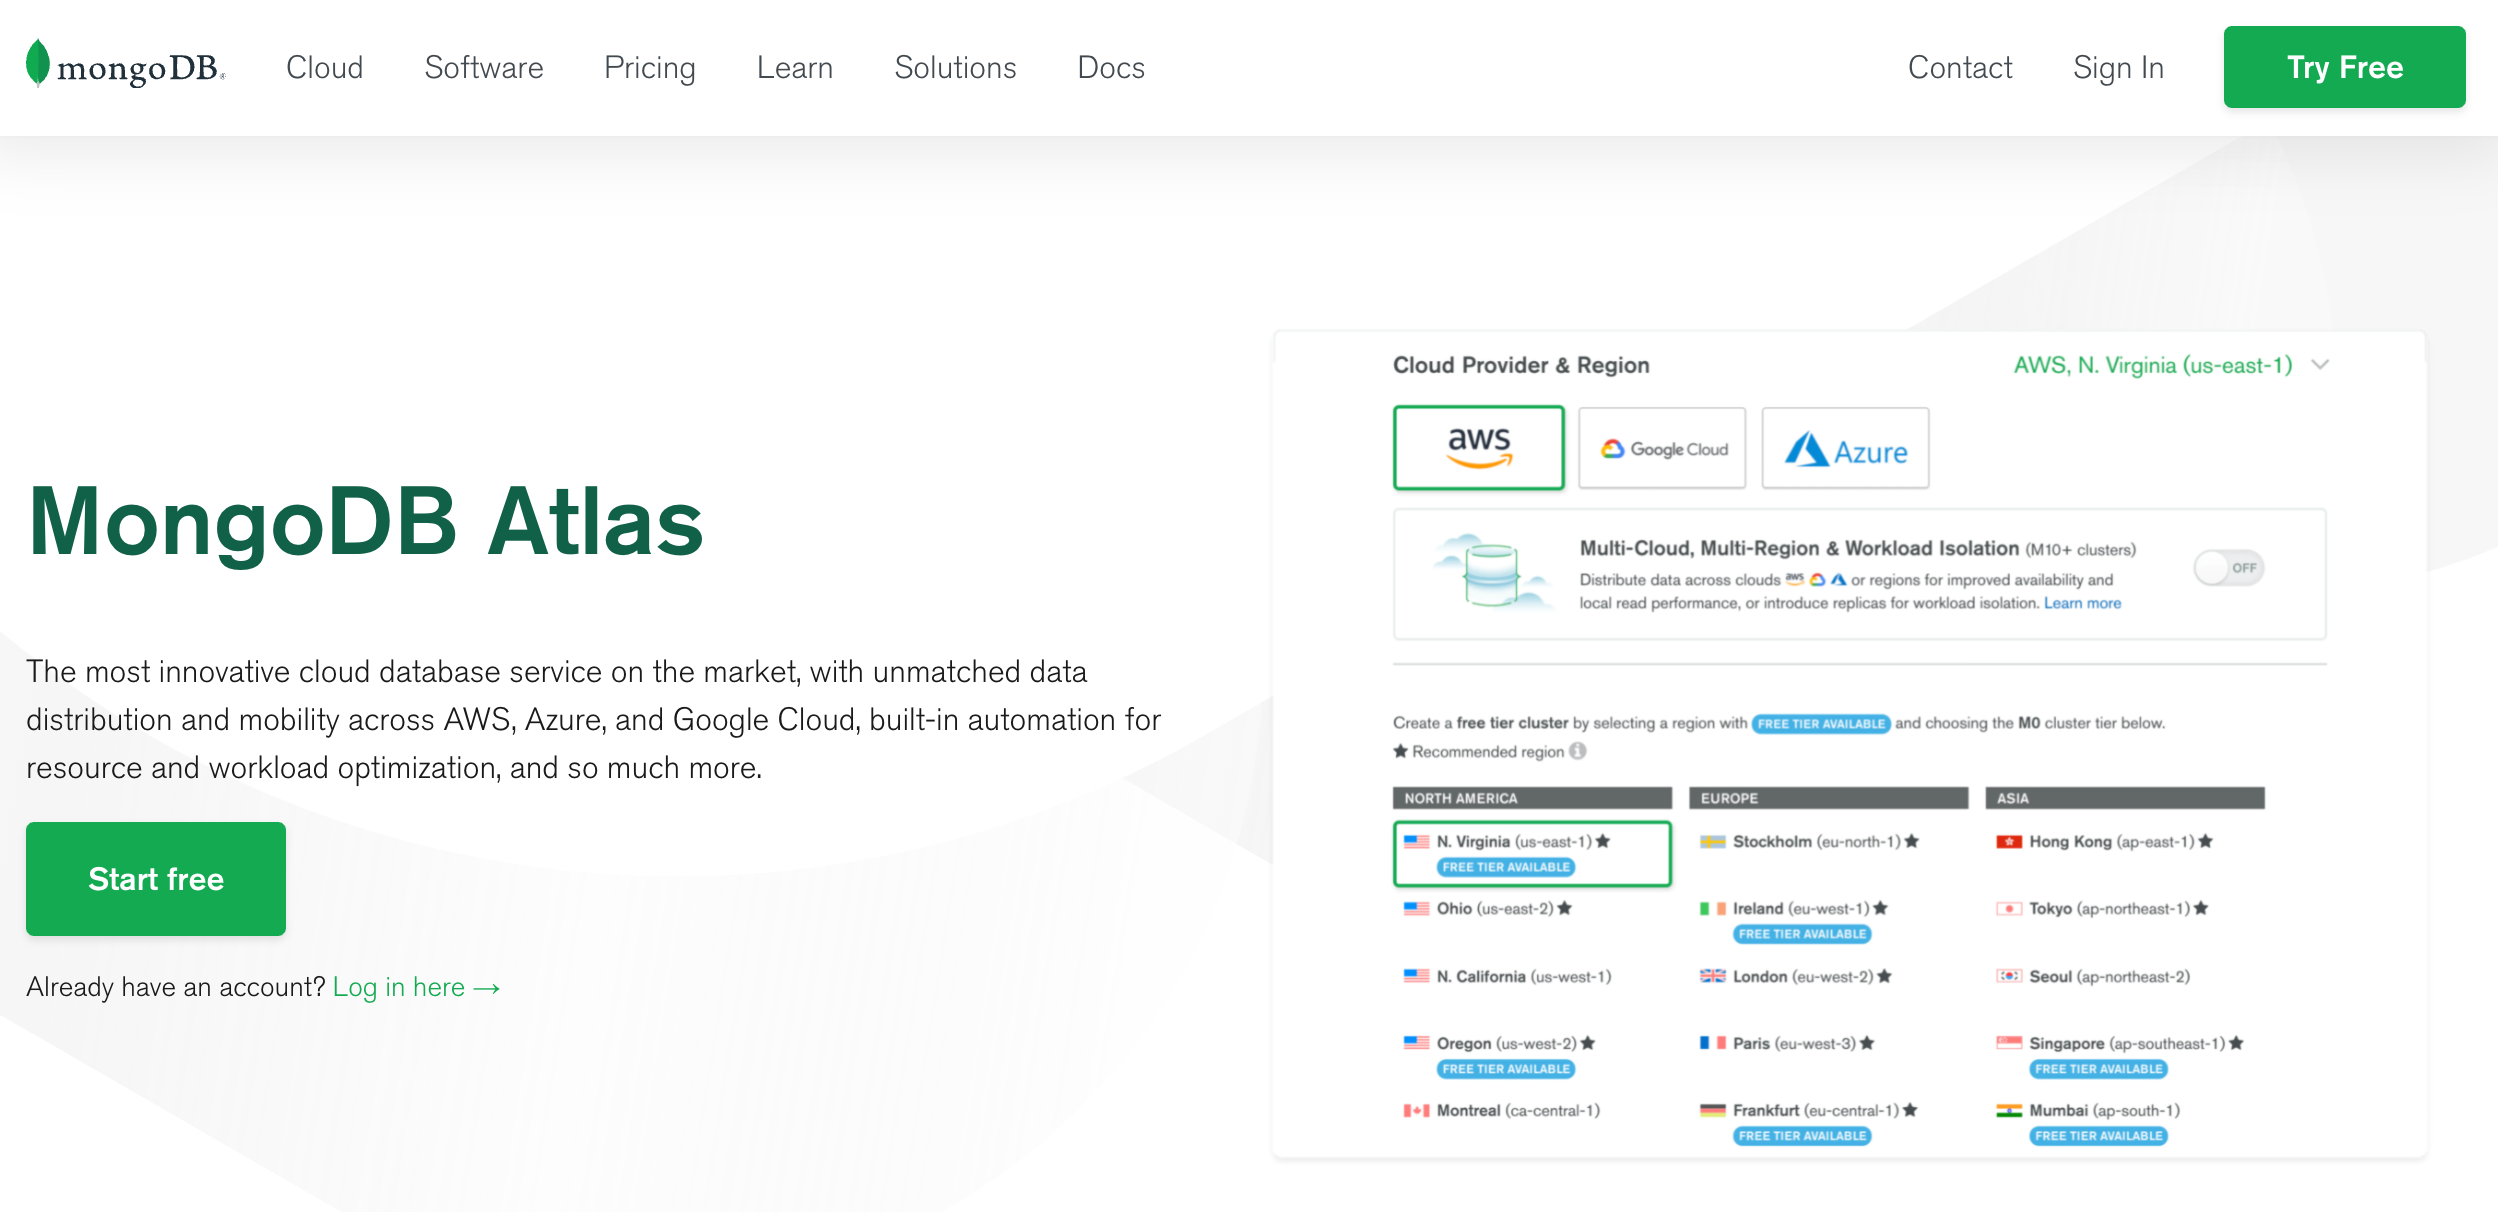Click the Recommended region info icon
This screenshot has height=1212, width=2498.
[1578, 751]
